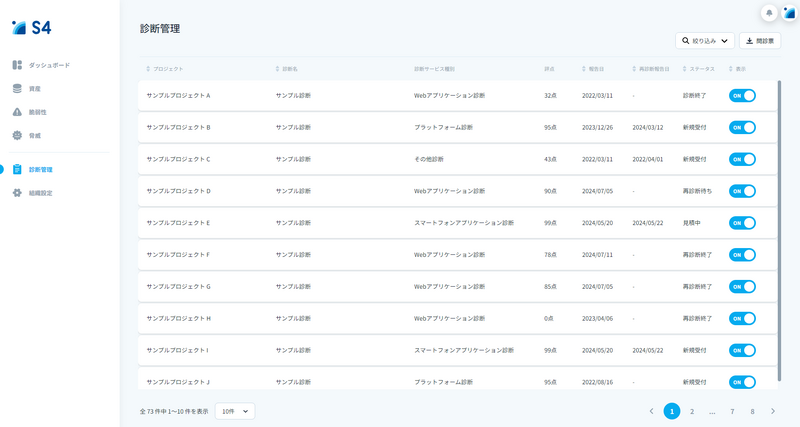Open the ダッシュボード dashboard icon in sidebar

point(17,65)
